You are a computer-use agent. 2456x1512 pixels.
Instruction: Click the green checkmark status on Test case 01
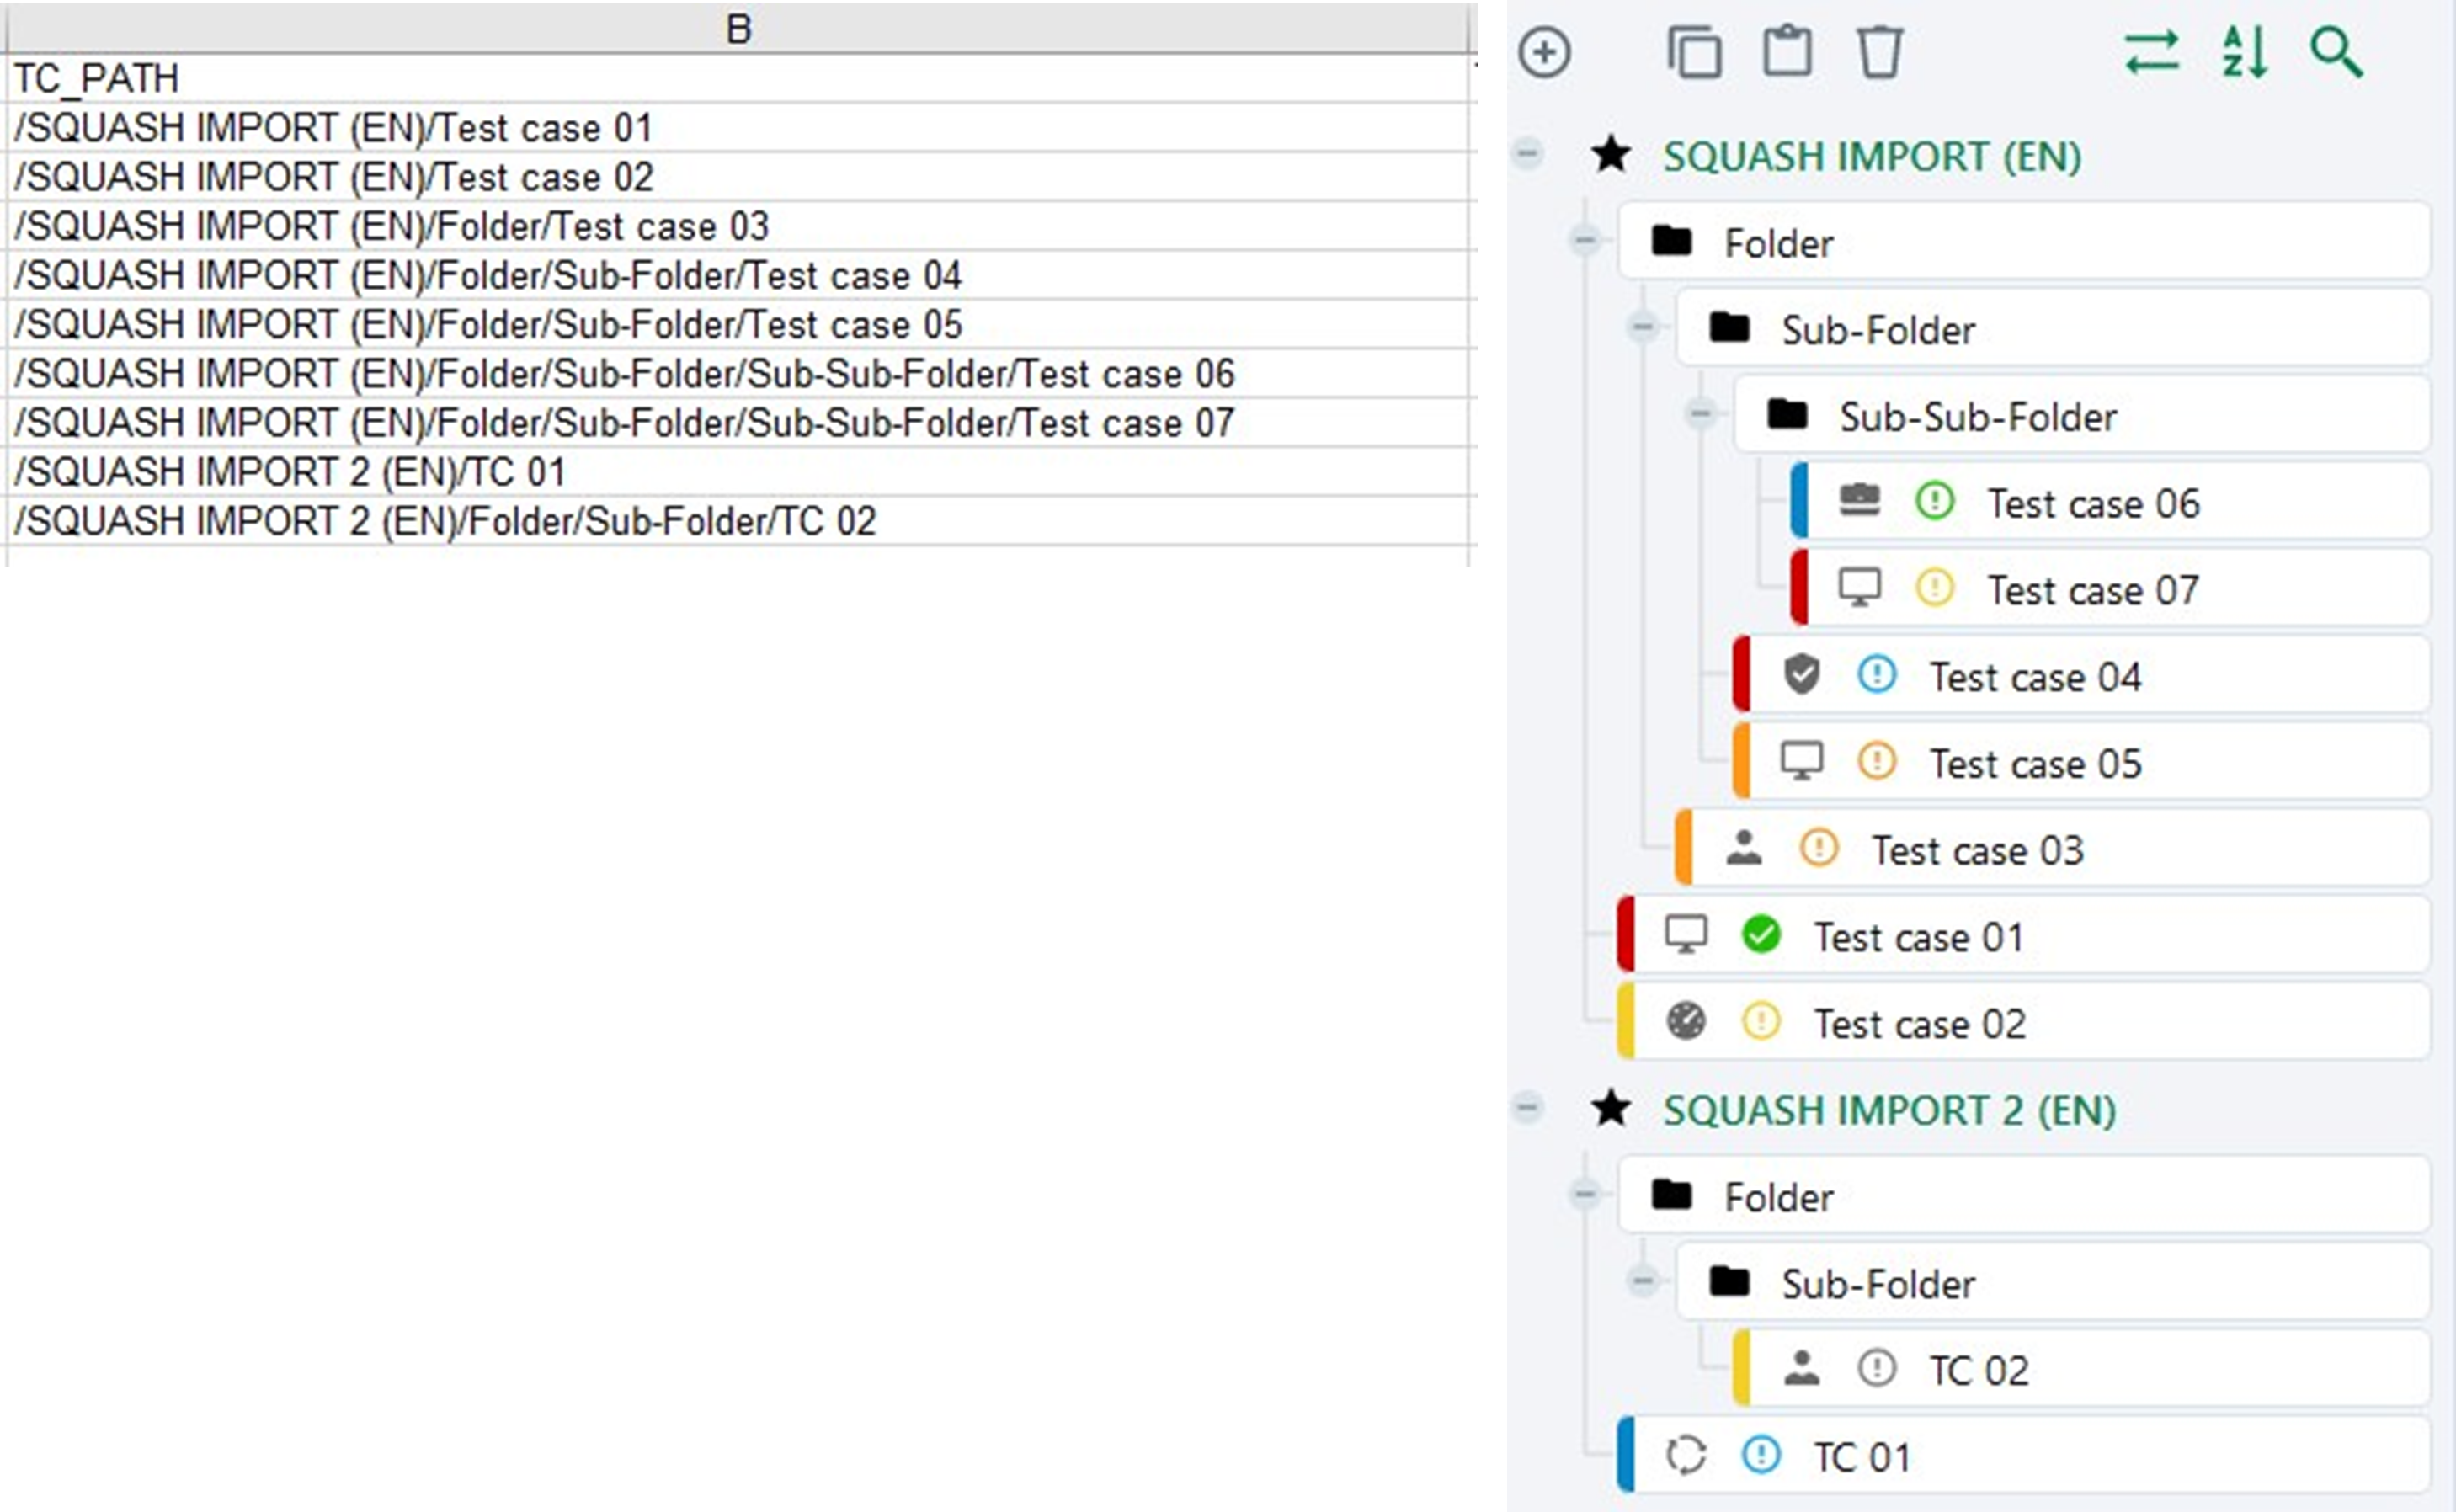tap(1763, 935)
